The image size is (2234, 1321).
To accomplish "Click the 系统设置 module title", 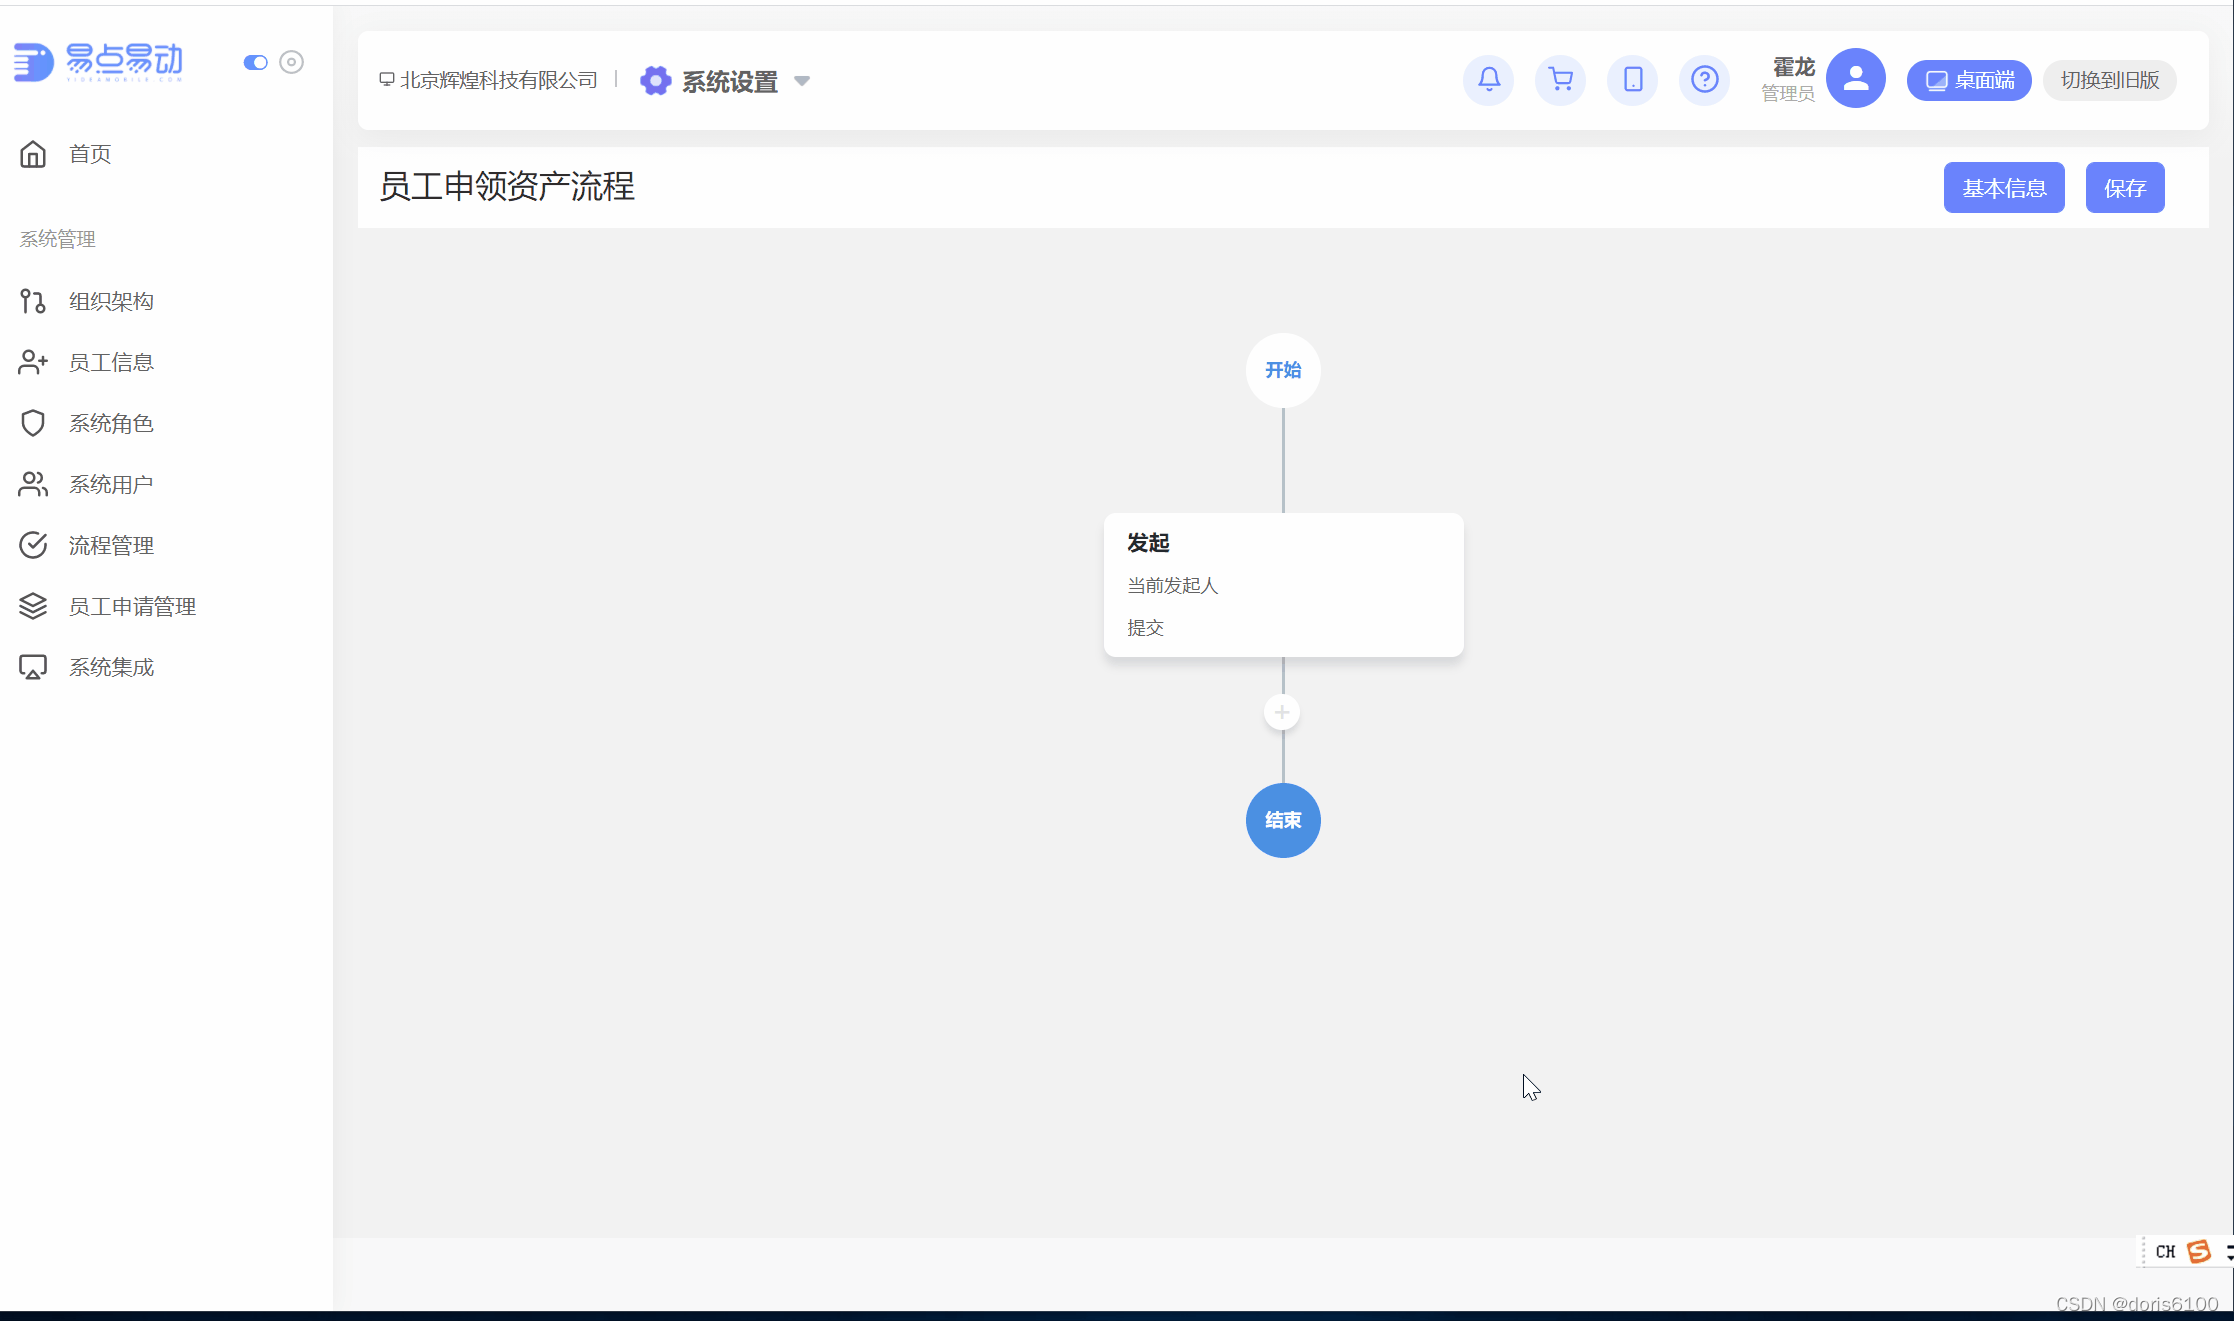I will click(x=730, y=81).
